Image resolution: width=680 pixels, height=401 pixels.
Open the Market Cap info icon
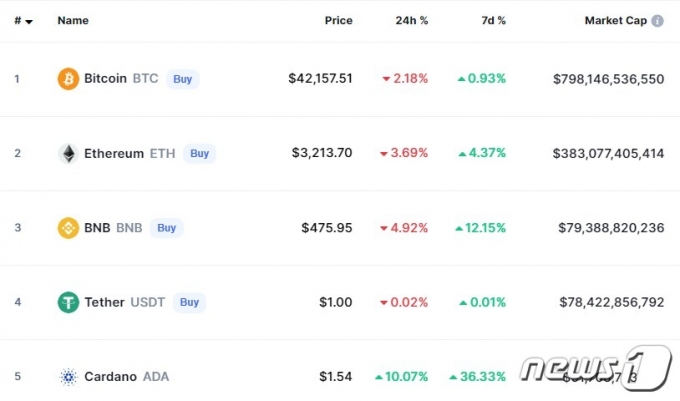(657, 21)
